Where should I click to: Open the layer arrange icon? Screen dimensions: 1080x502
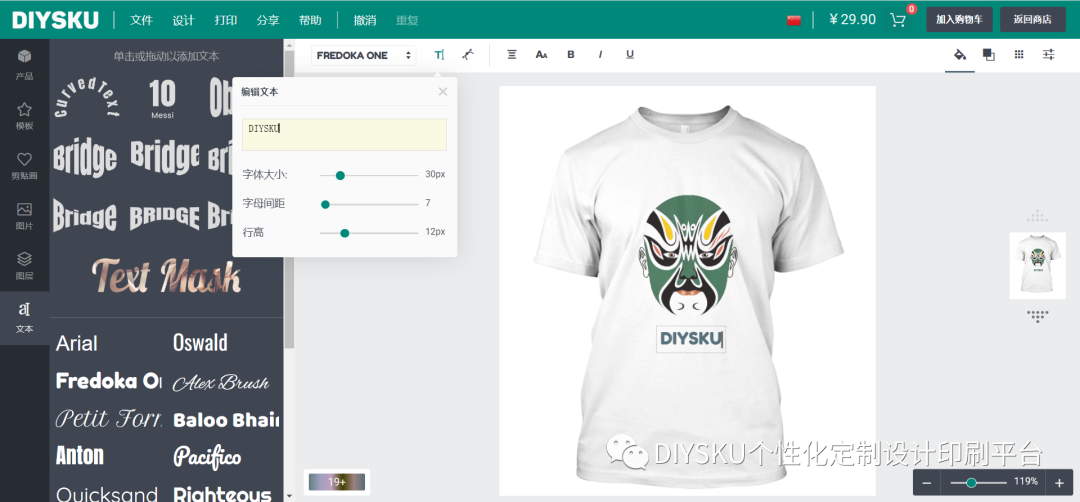[x=989, y=55]
